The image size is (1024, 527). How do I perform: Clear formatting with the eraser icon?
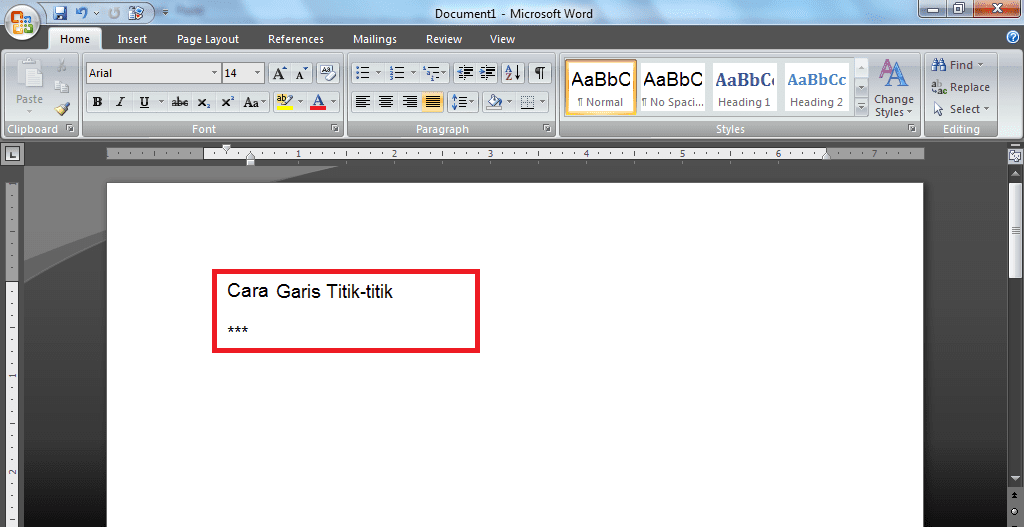click(x=328, y=73)
